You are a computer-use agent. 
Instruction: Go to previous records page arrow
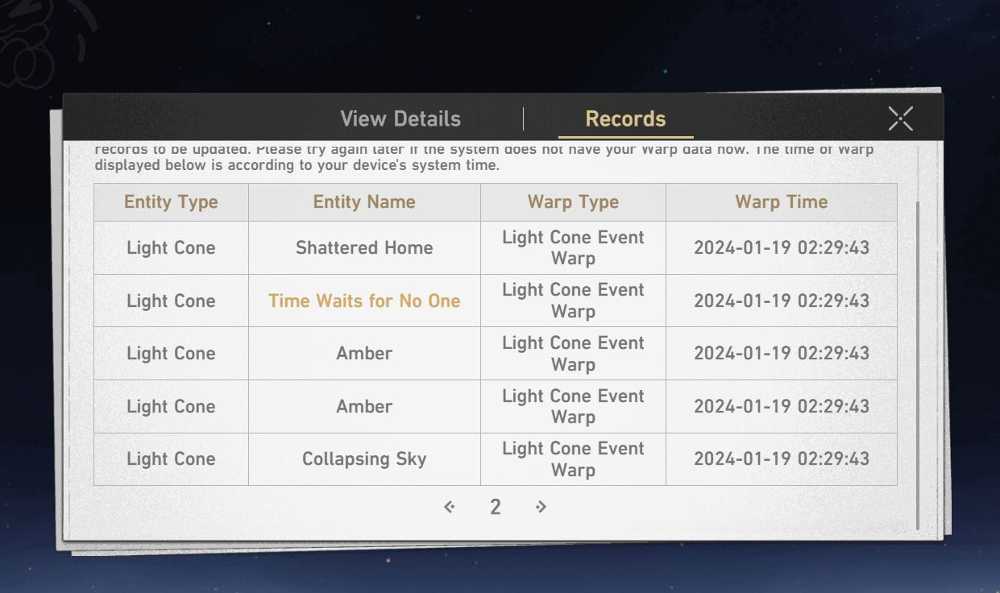pyautogui.click(x=450, y=507)
